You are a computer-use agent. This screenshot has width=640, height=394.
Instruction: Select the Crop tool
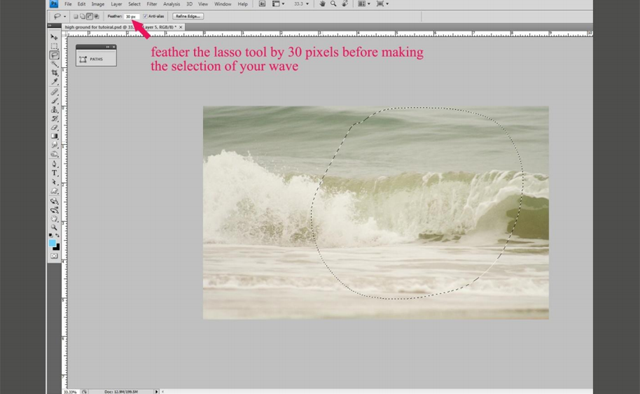click(x=54, y=73)
